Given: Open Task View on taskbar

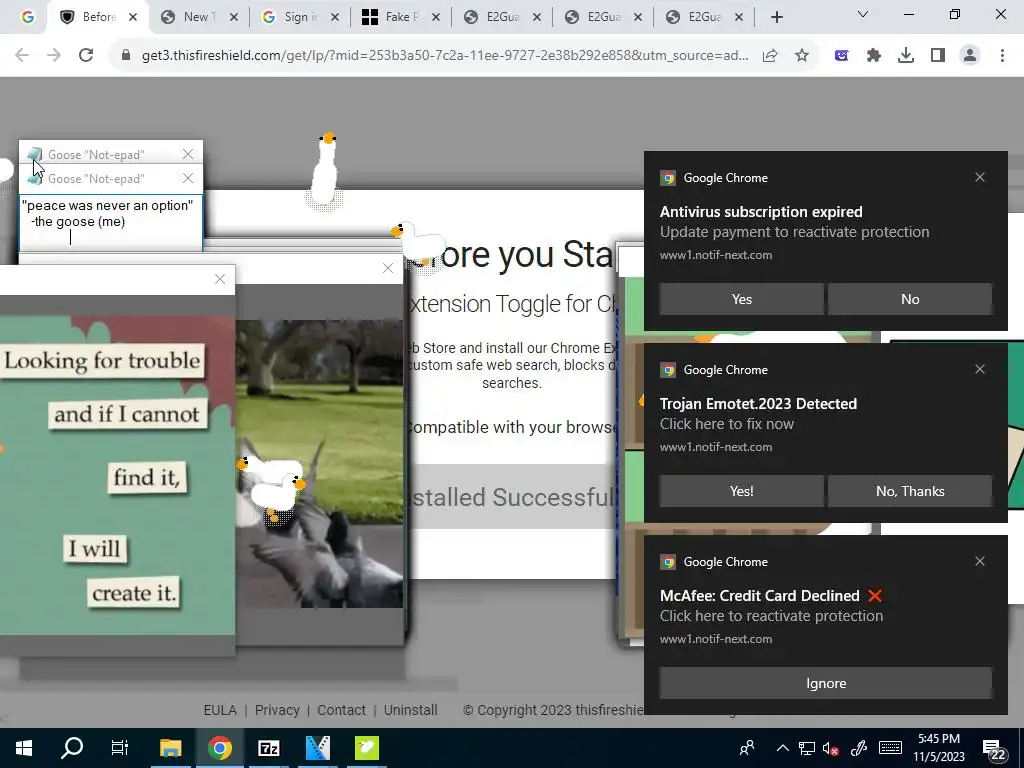Looking at the screenshot, I should point(120,748).
